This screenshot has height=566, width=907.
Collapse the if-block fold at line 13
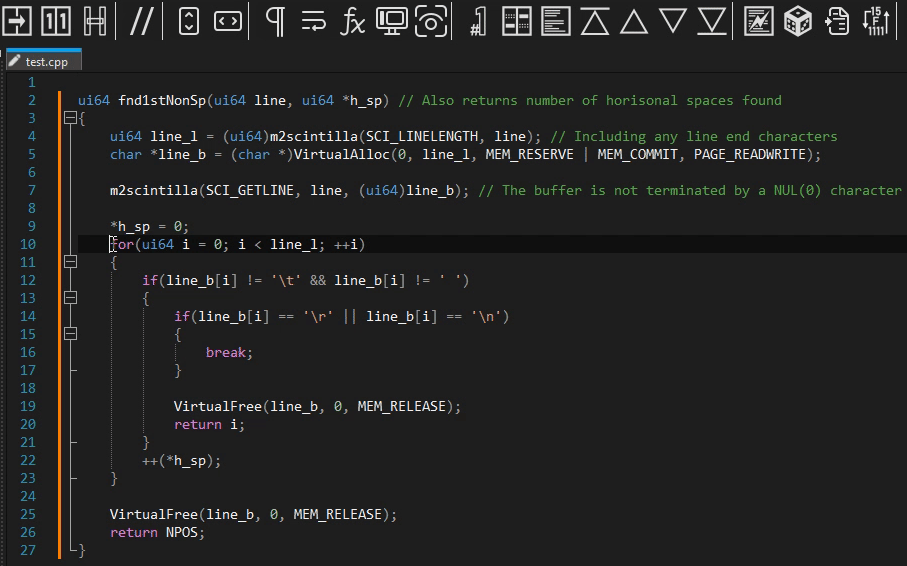point(71,298)
